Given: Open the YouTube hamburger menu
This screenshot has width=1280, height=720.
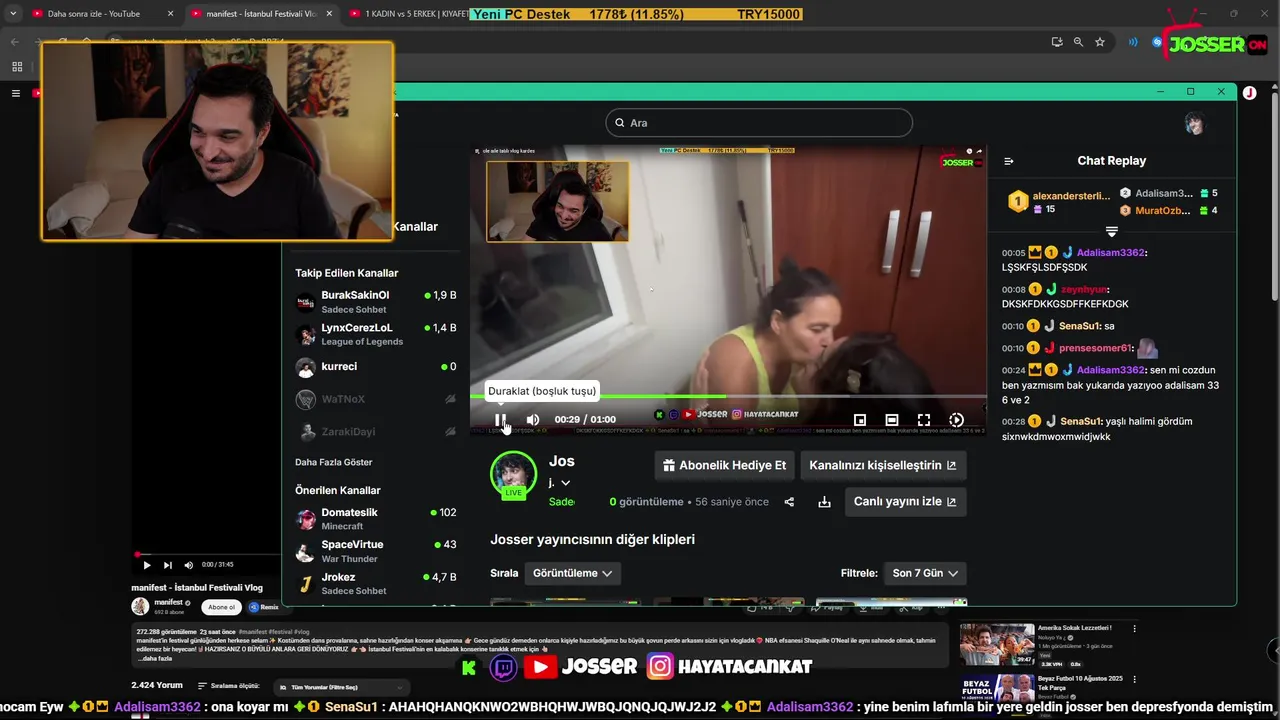Looking at the screenshot, I should [x=15, y=93].
